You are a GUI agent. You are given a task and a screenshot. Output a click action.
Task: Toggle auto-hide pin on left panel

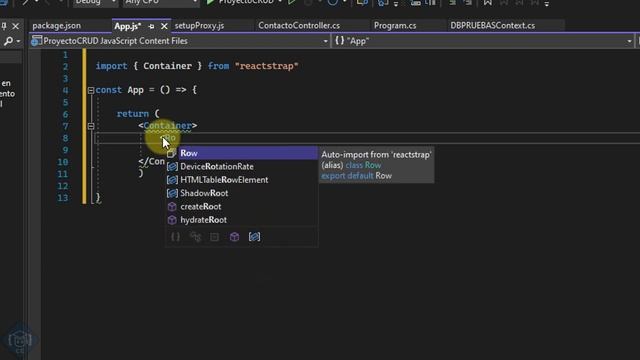coord(4,26)
